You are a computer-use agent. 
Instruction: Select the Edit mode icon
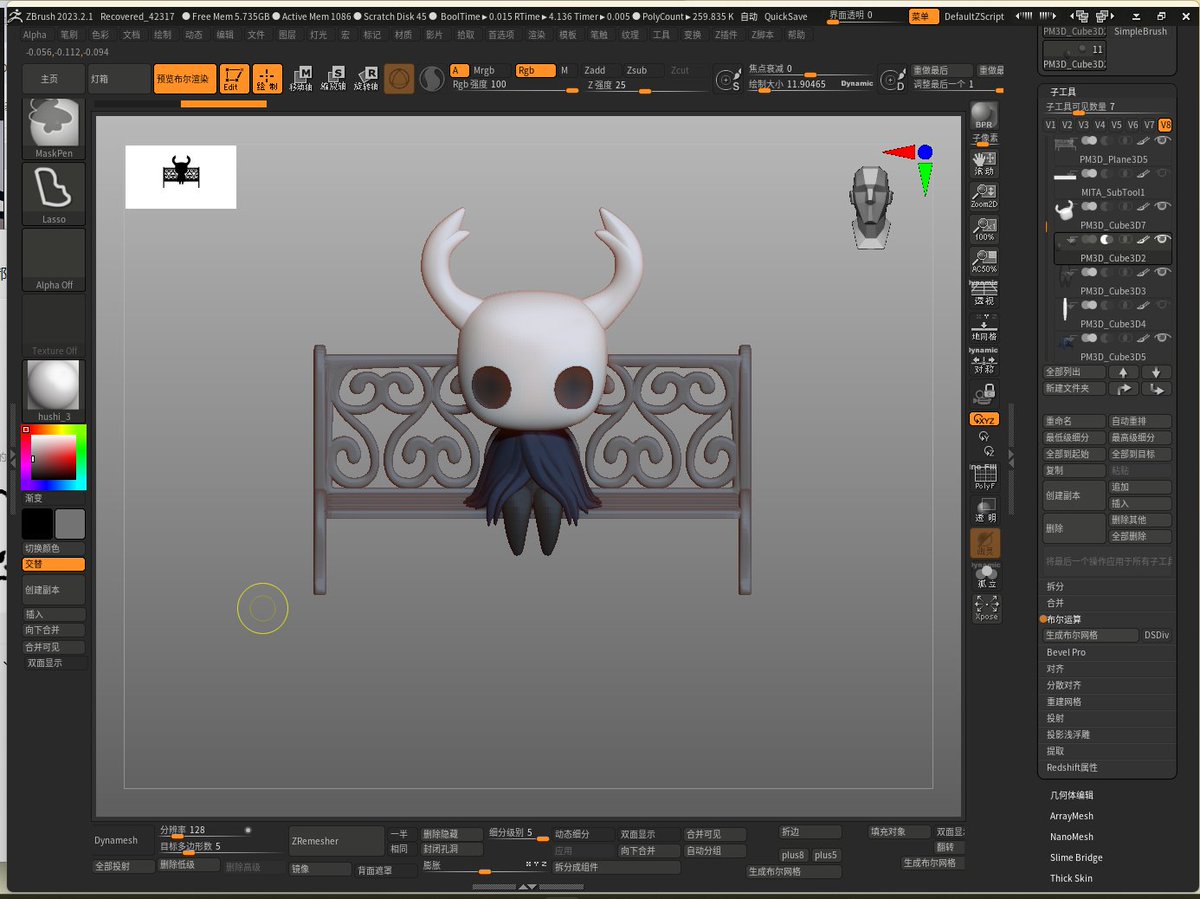click(233, 79)
